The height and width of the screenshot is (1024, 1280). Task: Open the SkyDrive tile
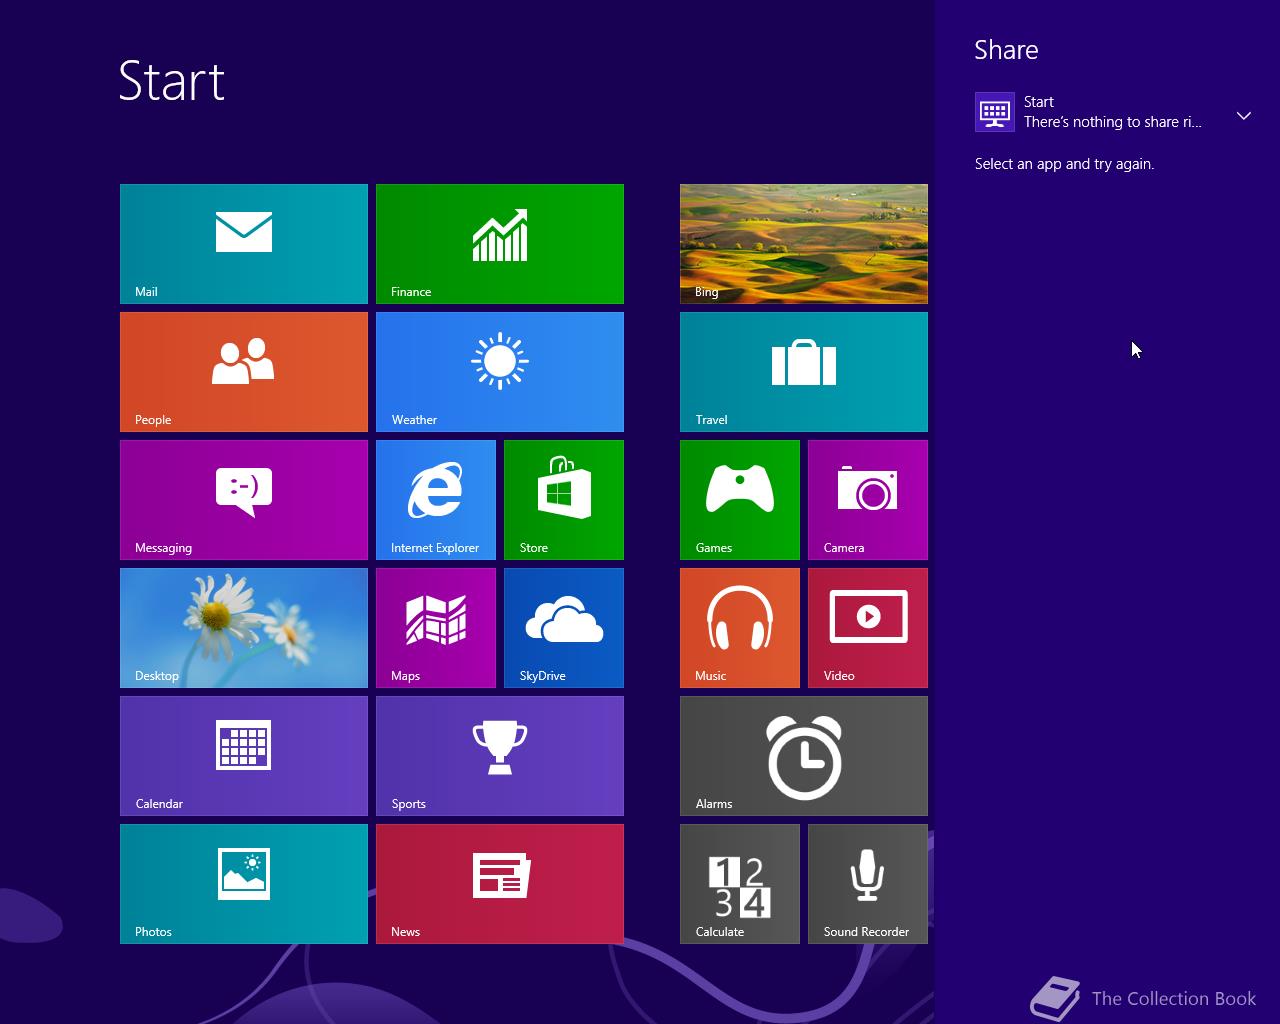click(x=564, y=628)
